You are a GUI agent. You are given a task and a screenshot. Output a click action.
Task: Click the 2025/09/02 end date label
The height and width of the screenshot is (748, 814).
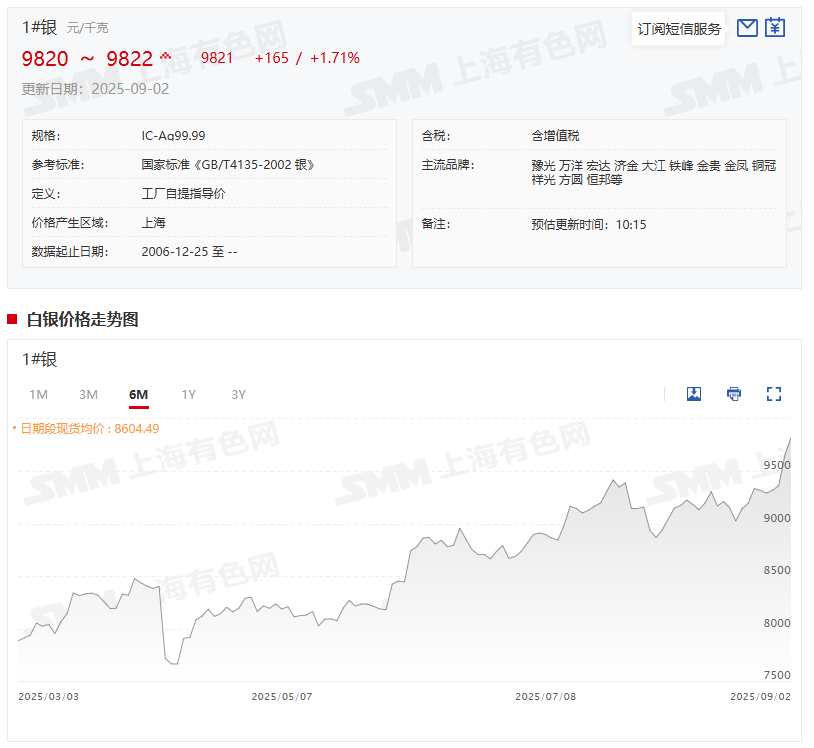pyautogui.click(x=760, y=696)
